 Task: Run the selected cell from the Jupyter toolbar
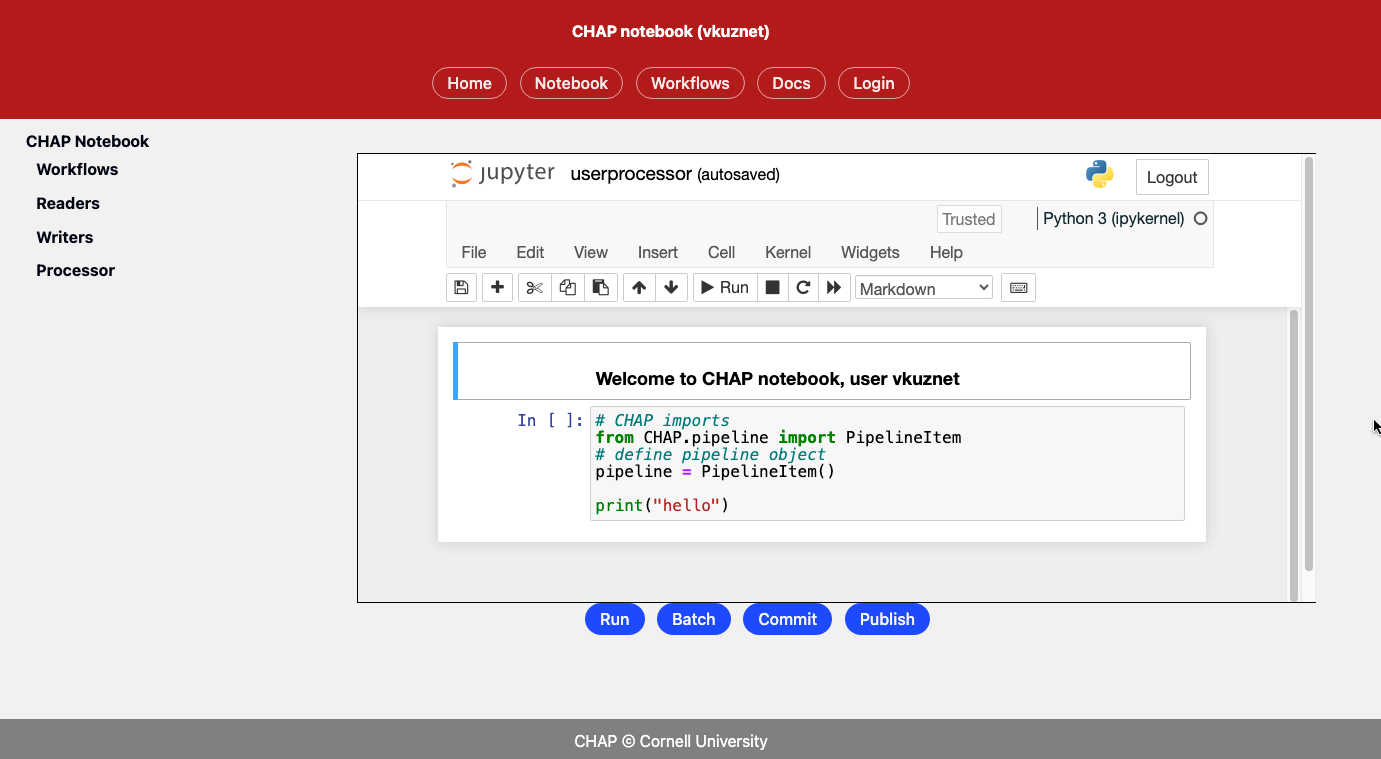(725, 288)
